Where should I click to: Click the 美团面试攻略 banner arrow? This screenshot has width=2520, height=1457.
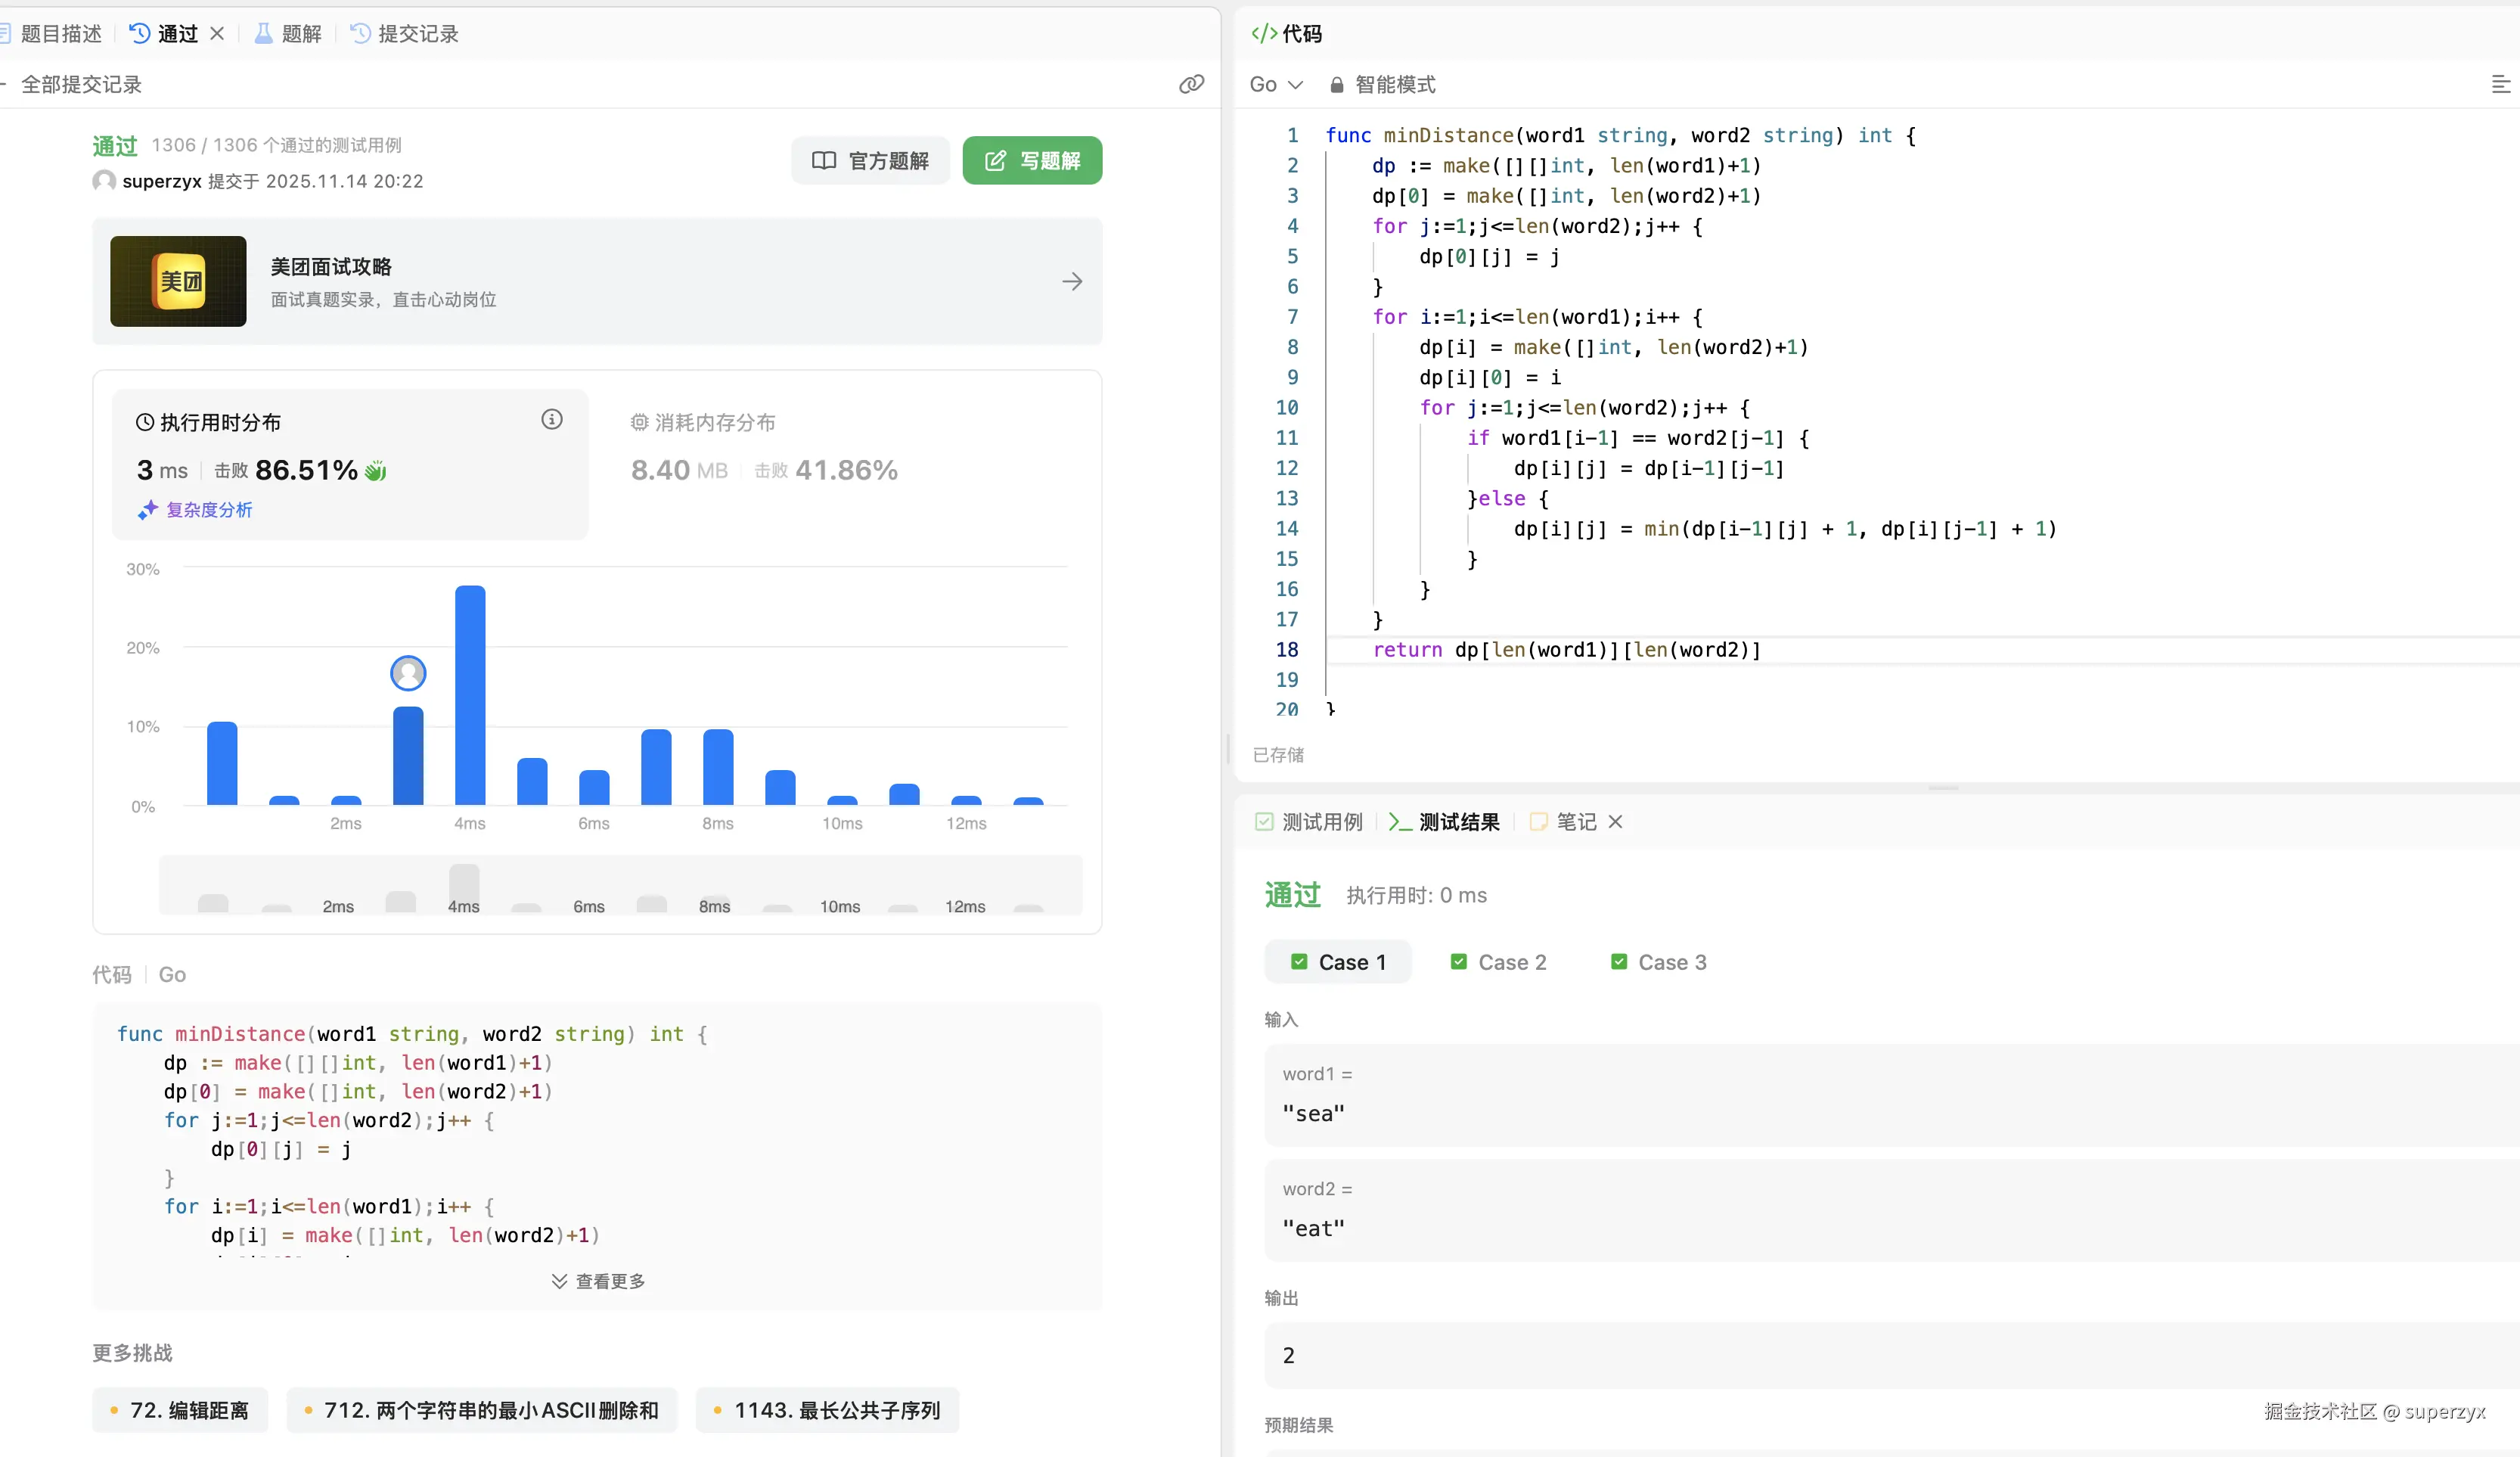1072,282
